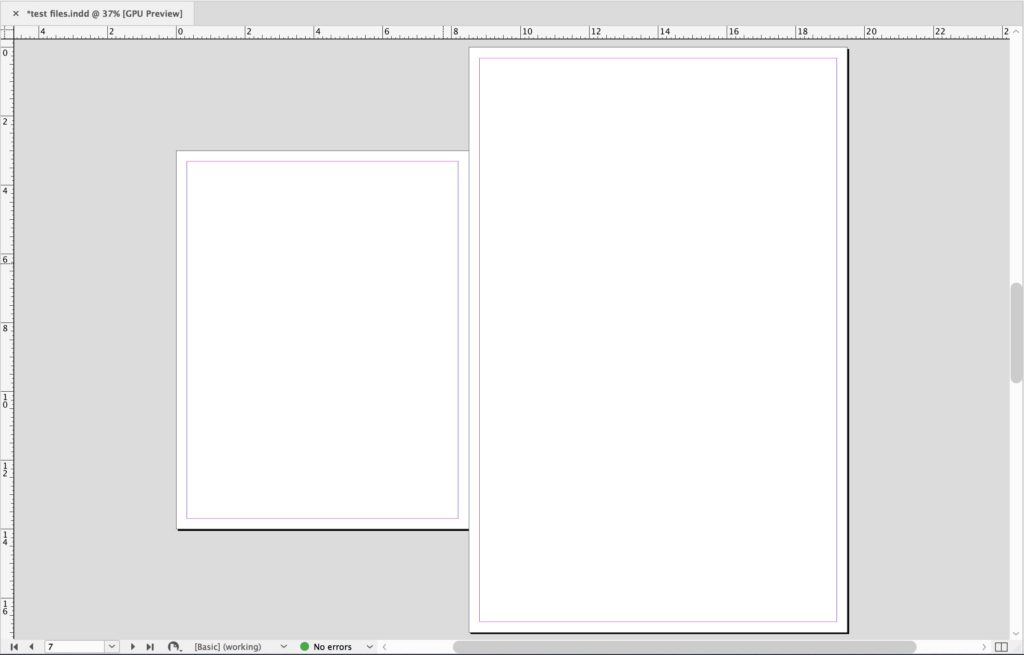
Task: Open the [Basic] (working) preflight profile dropdown
Action: point(283,646)
